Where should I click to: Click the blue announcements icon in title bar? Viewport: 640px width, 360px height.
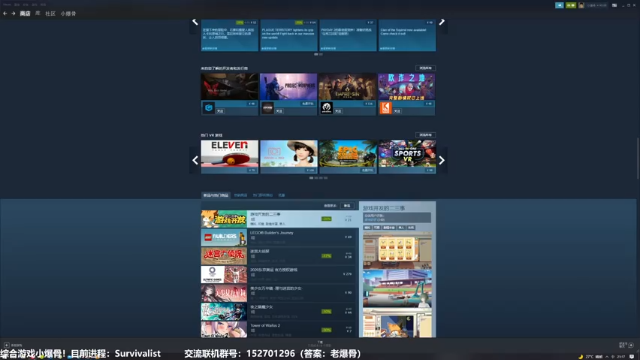click(559, 5)
